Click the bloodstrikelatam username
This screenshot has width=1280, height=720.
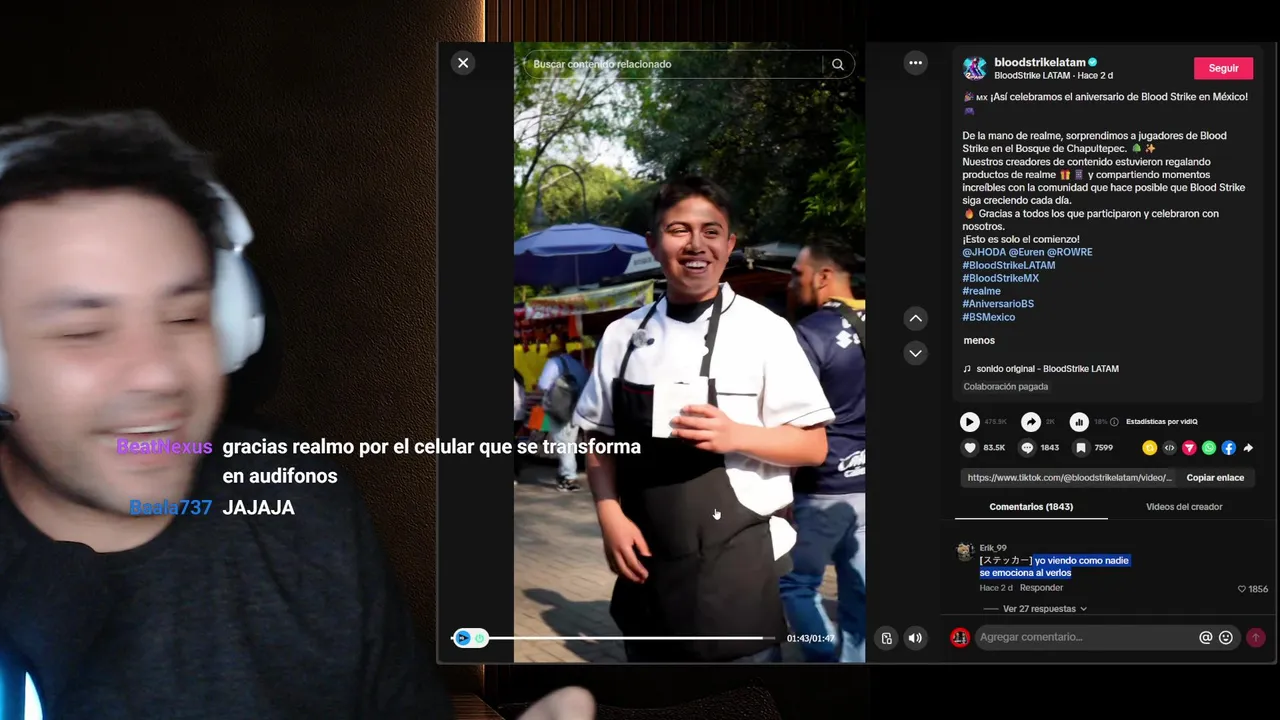tap(1040, 62)
